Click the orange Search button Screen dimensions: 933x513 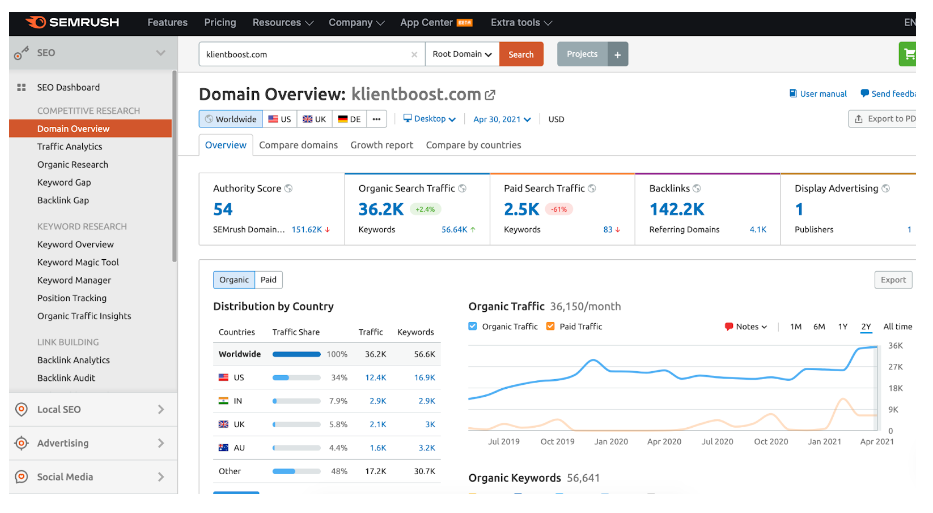point(521,55)
